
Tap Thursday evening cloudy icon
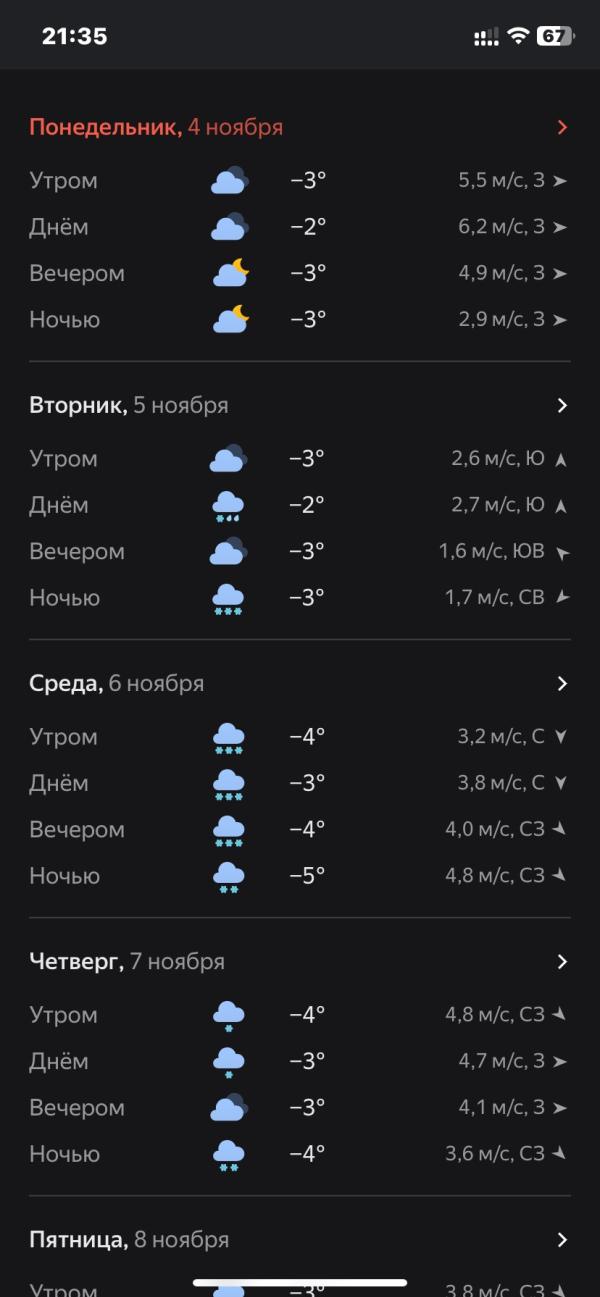tap(229, 1108)
